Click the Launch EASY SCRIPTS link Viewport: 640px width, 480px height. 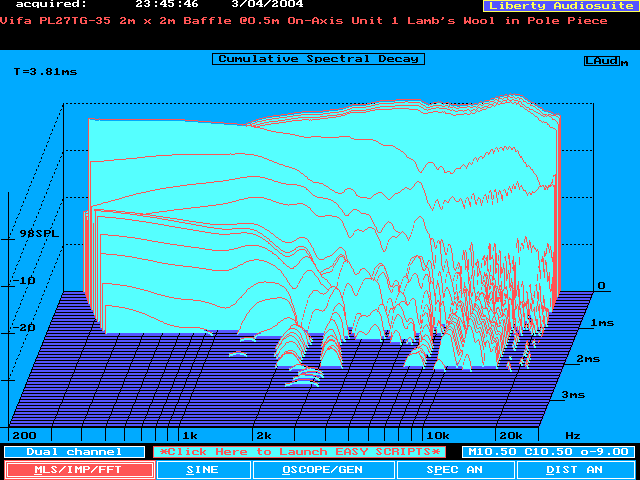(x=300, y=452)
